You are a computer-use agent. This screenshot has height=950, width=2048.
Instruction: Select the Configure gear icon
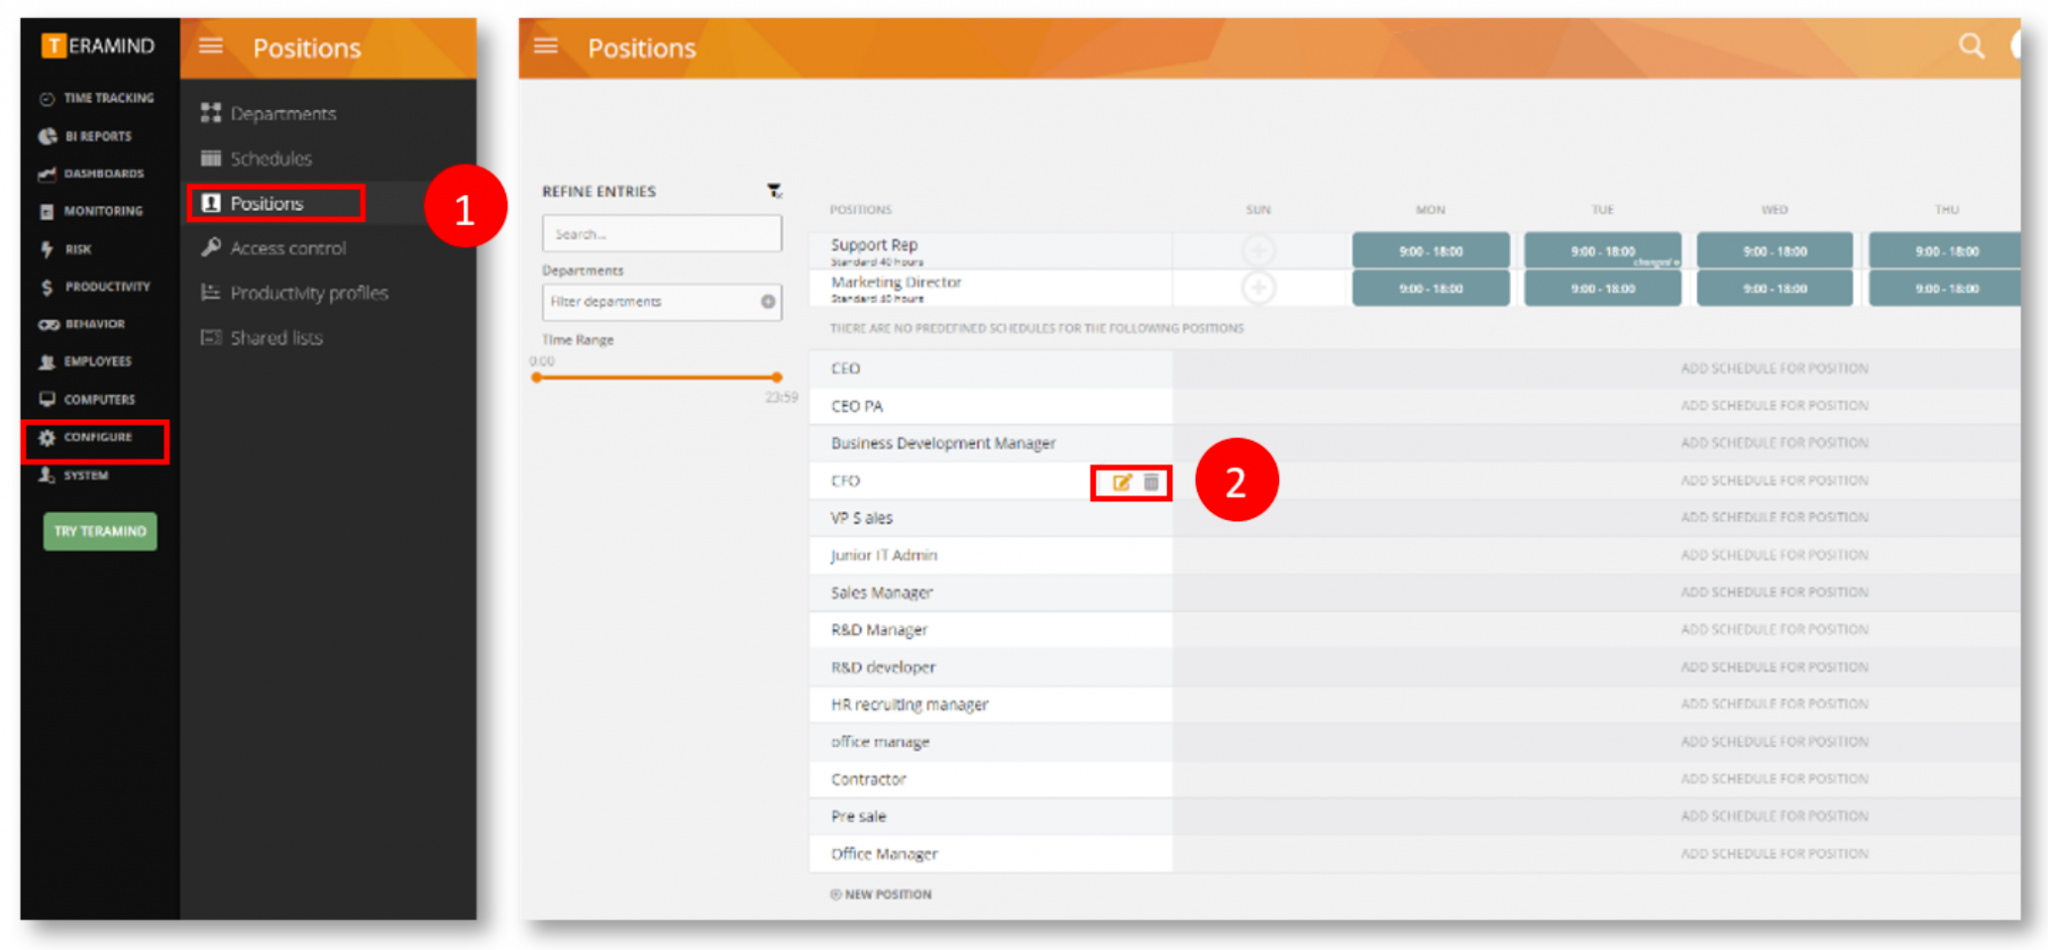46,437
